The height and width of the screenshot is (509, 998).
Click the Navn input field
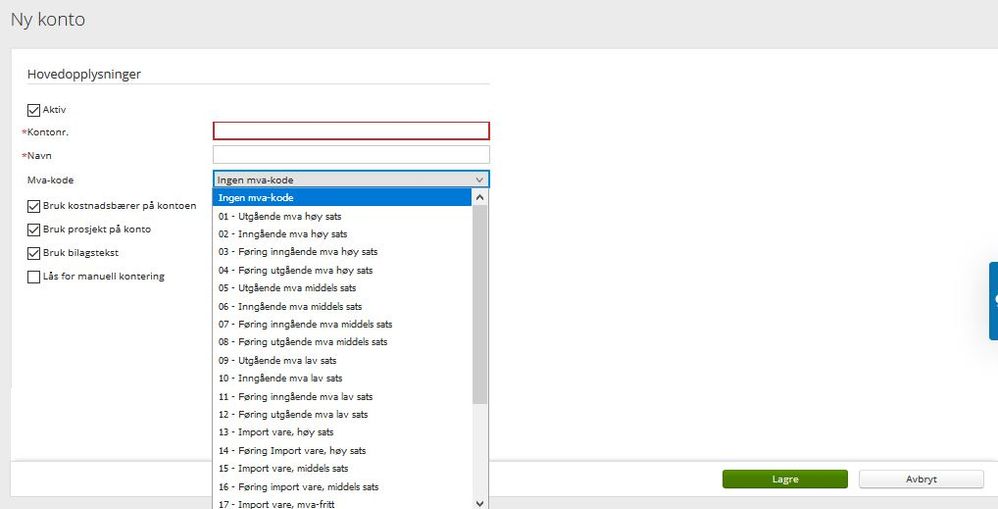click(351, 155)
